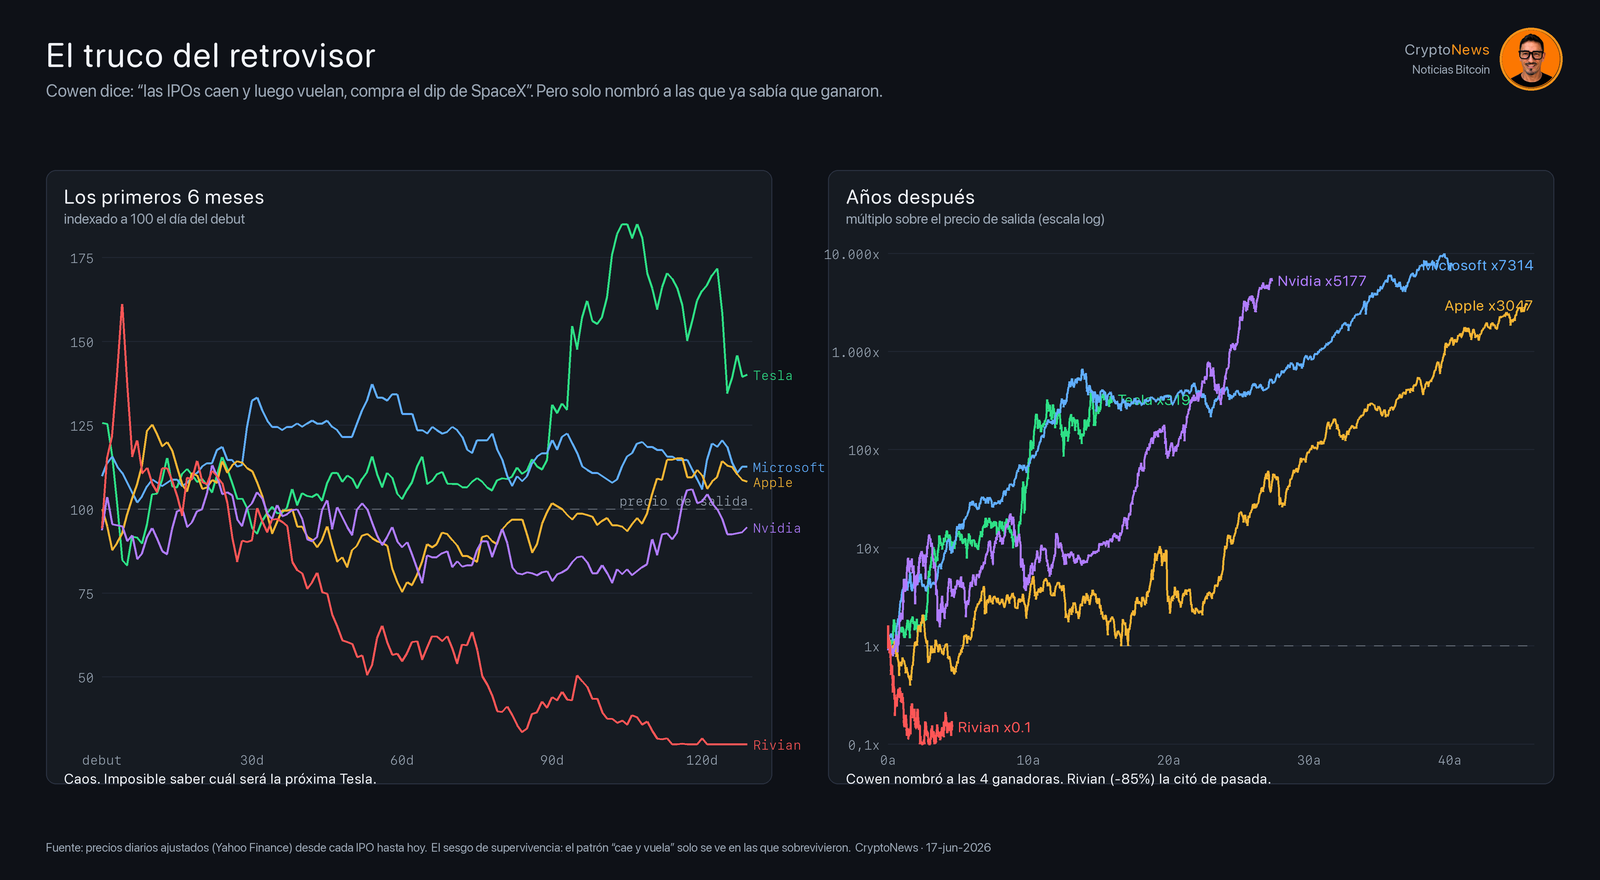Click the Nvidia label in left chart
The image size is (1600, 880).
(776, 529)
